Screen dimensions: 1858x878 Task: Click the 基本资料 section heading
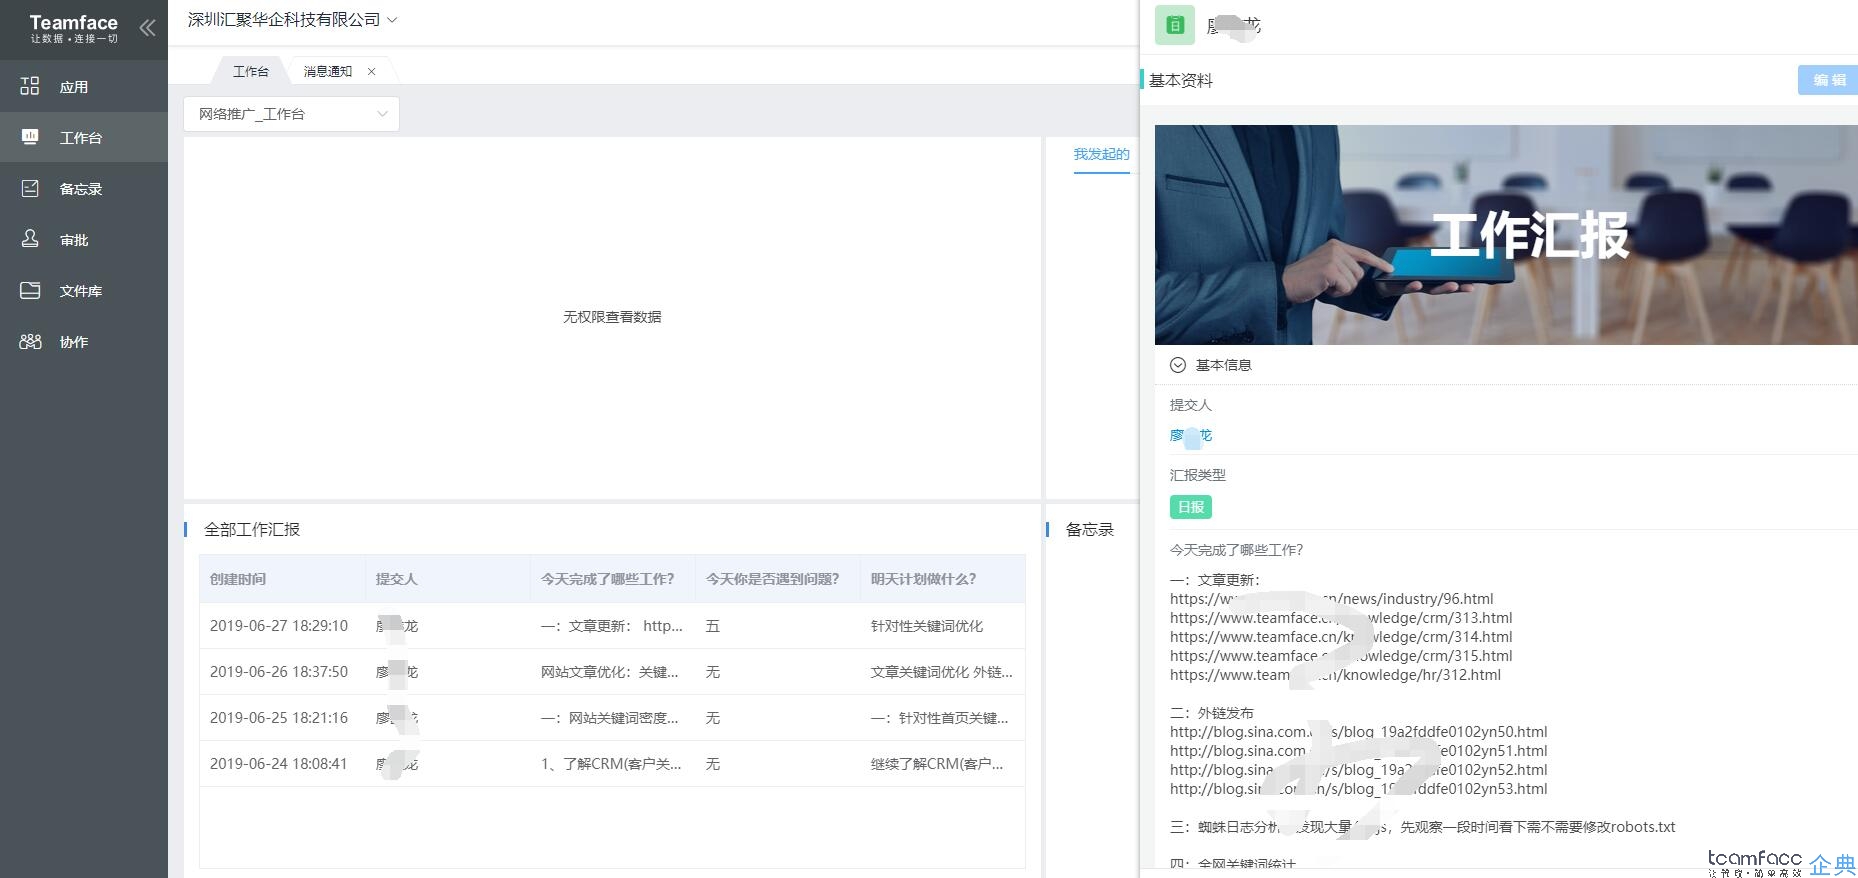[1180, 80]
